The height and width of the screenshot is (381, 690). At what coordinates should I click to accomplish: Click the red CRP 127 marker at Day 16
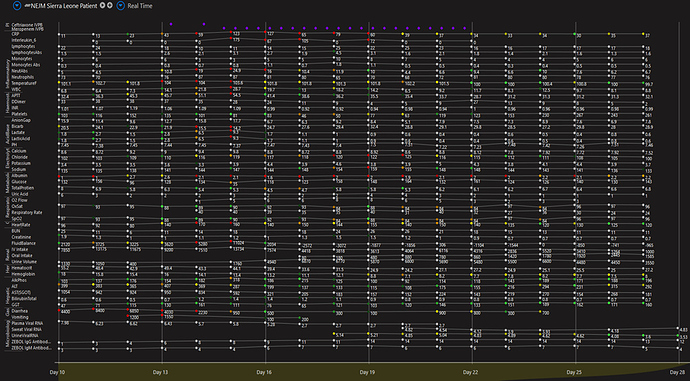pyautogui.click(x=265, y=33)
